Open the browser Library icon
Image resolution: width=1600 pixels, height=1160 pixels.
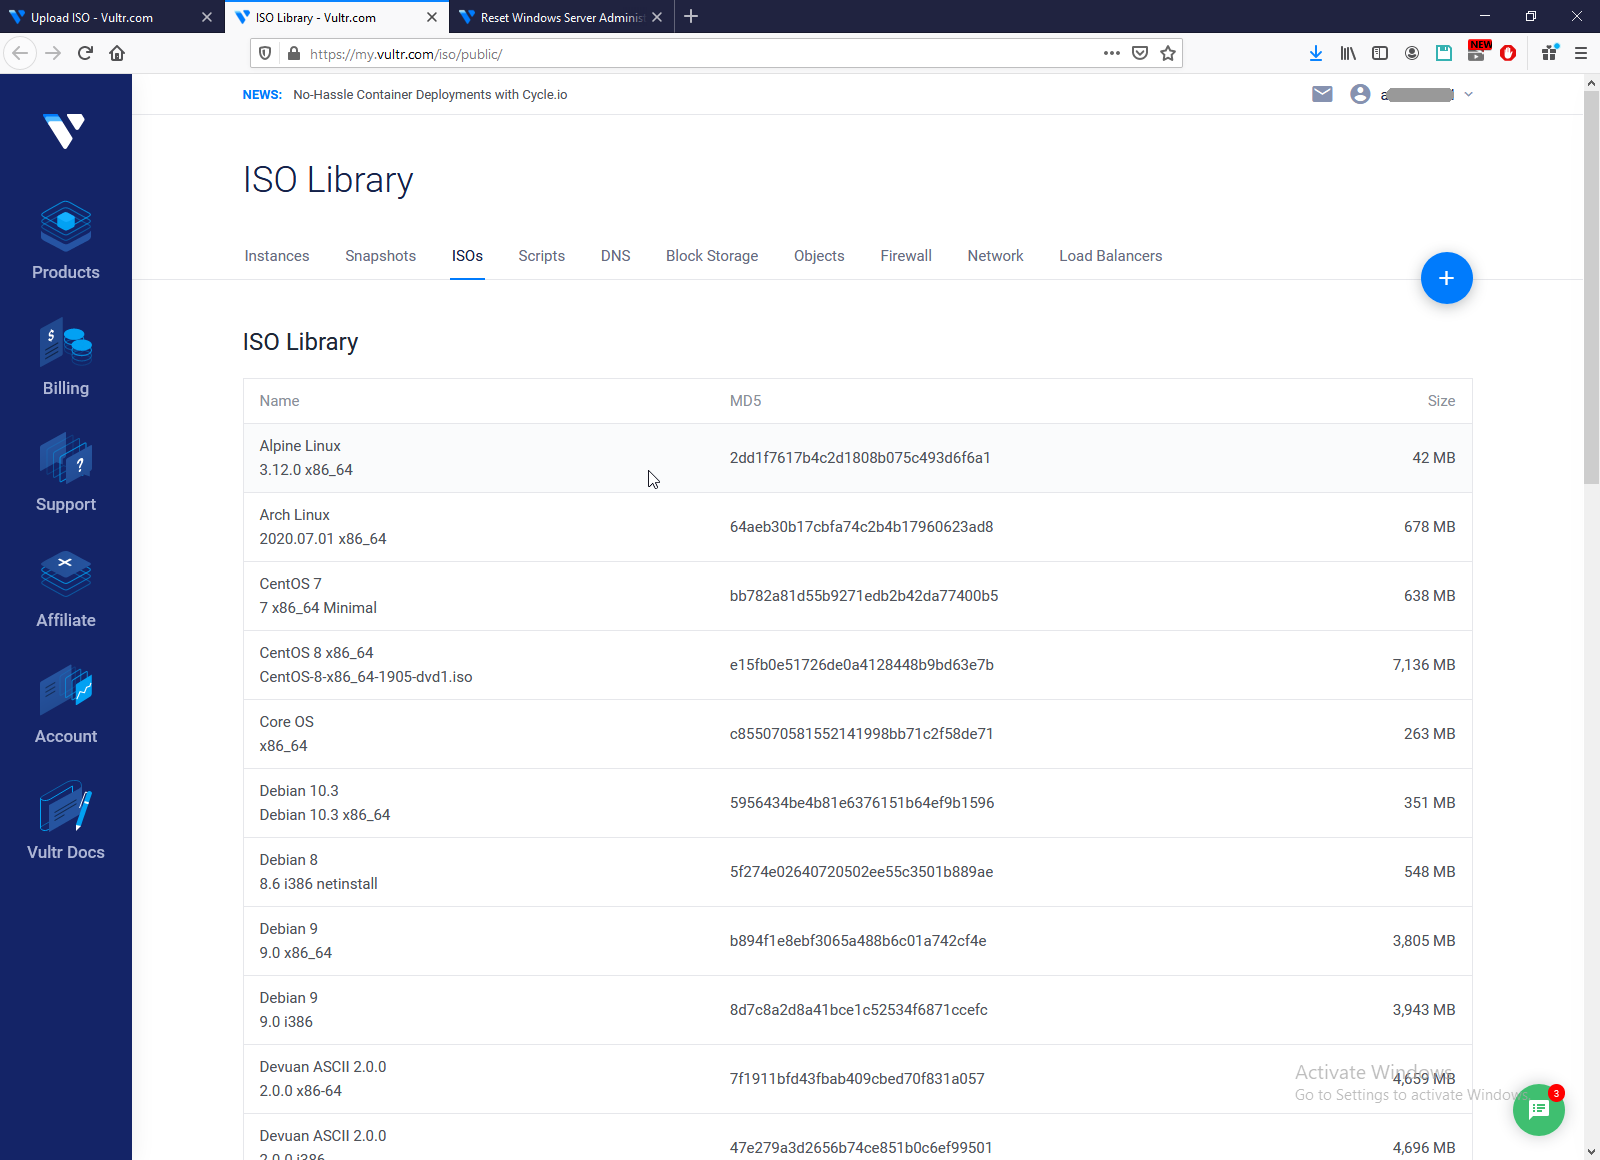coord(1348,53)
